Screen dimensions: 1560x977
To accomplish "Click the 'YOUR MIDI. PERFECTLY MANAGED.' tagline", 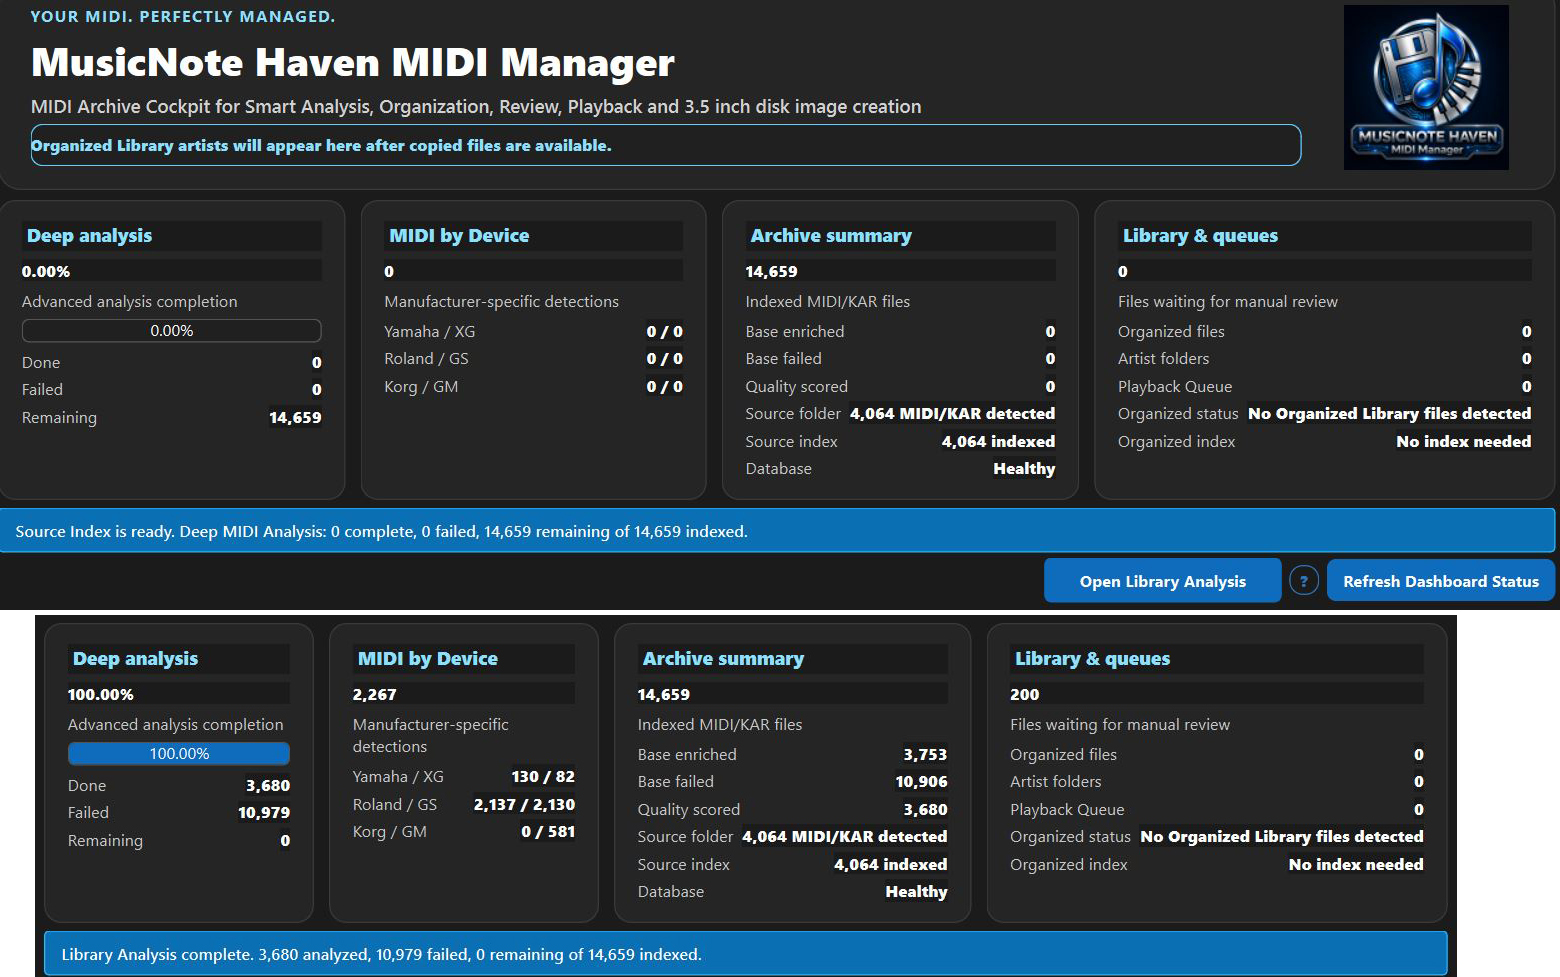I will (183, 16).
